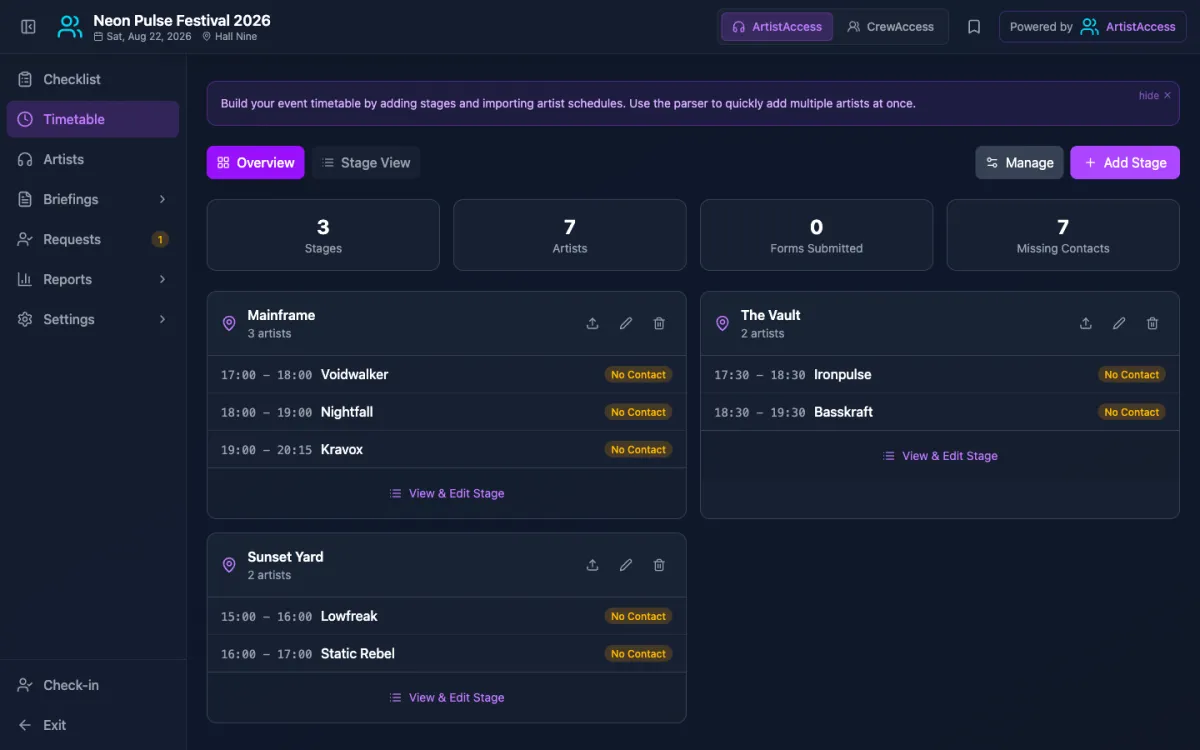The width and height of the screenshot is (1200, 750).
Task: Click the Mainframe location pin icon
Action: pos(229,323)
